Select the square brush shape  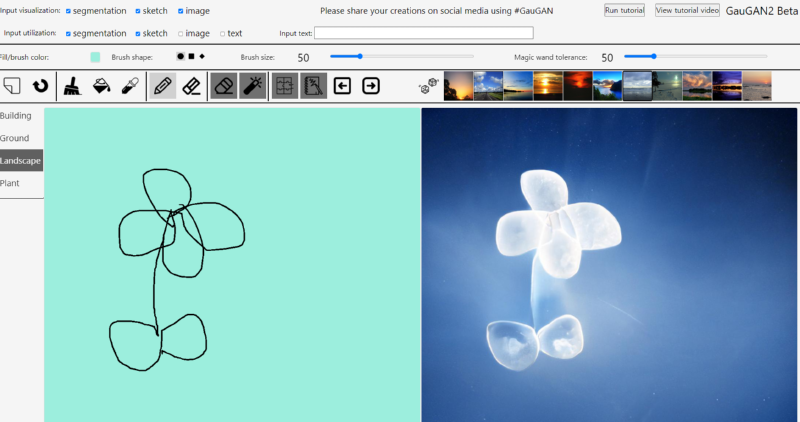point(191,56)
